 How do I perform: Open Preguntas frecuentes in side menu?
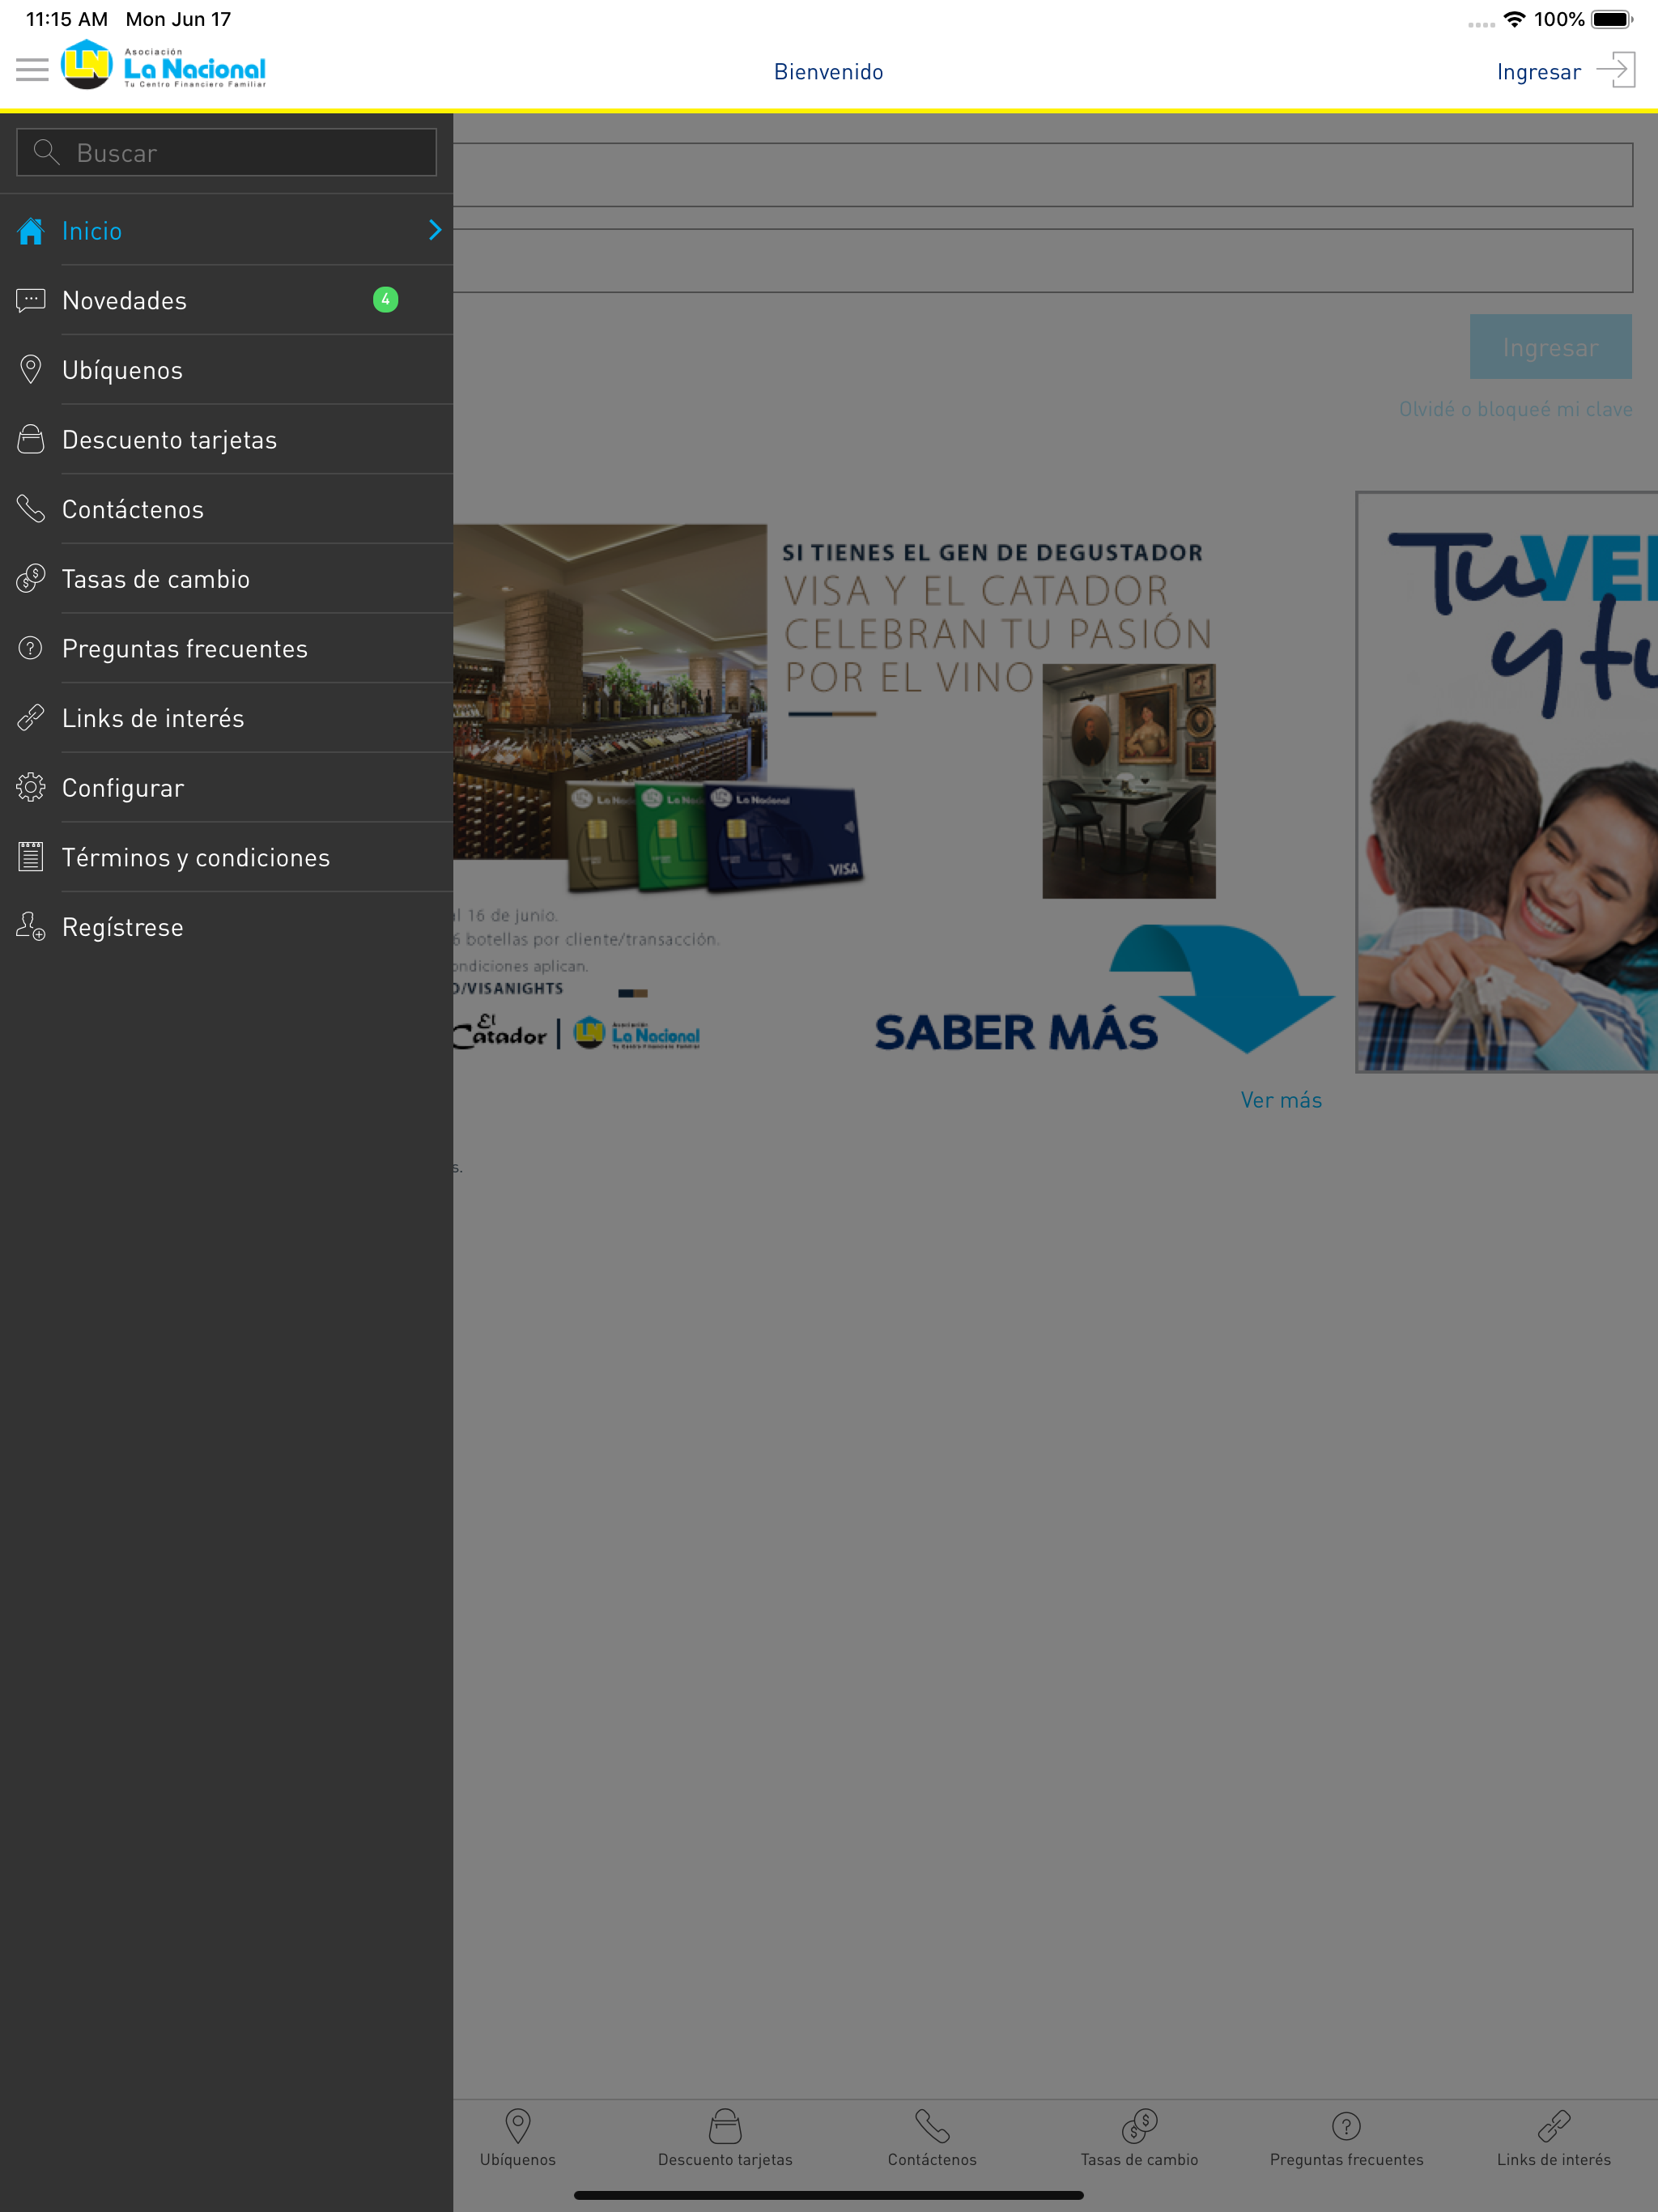pyautogui.click(x=226, y=648)
